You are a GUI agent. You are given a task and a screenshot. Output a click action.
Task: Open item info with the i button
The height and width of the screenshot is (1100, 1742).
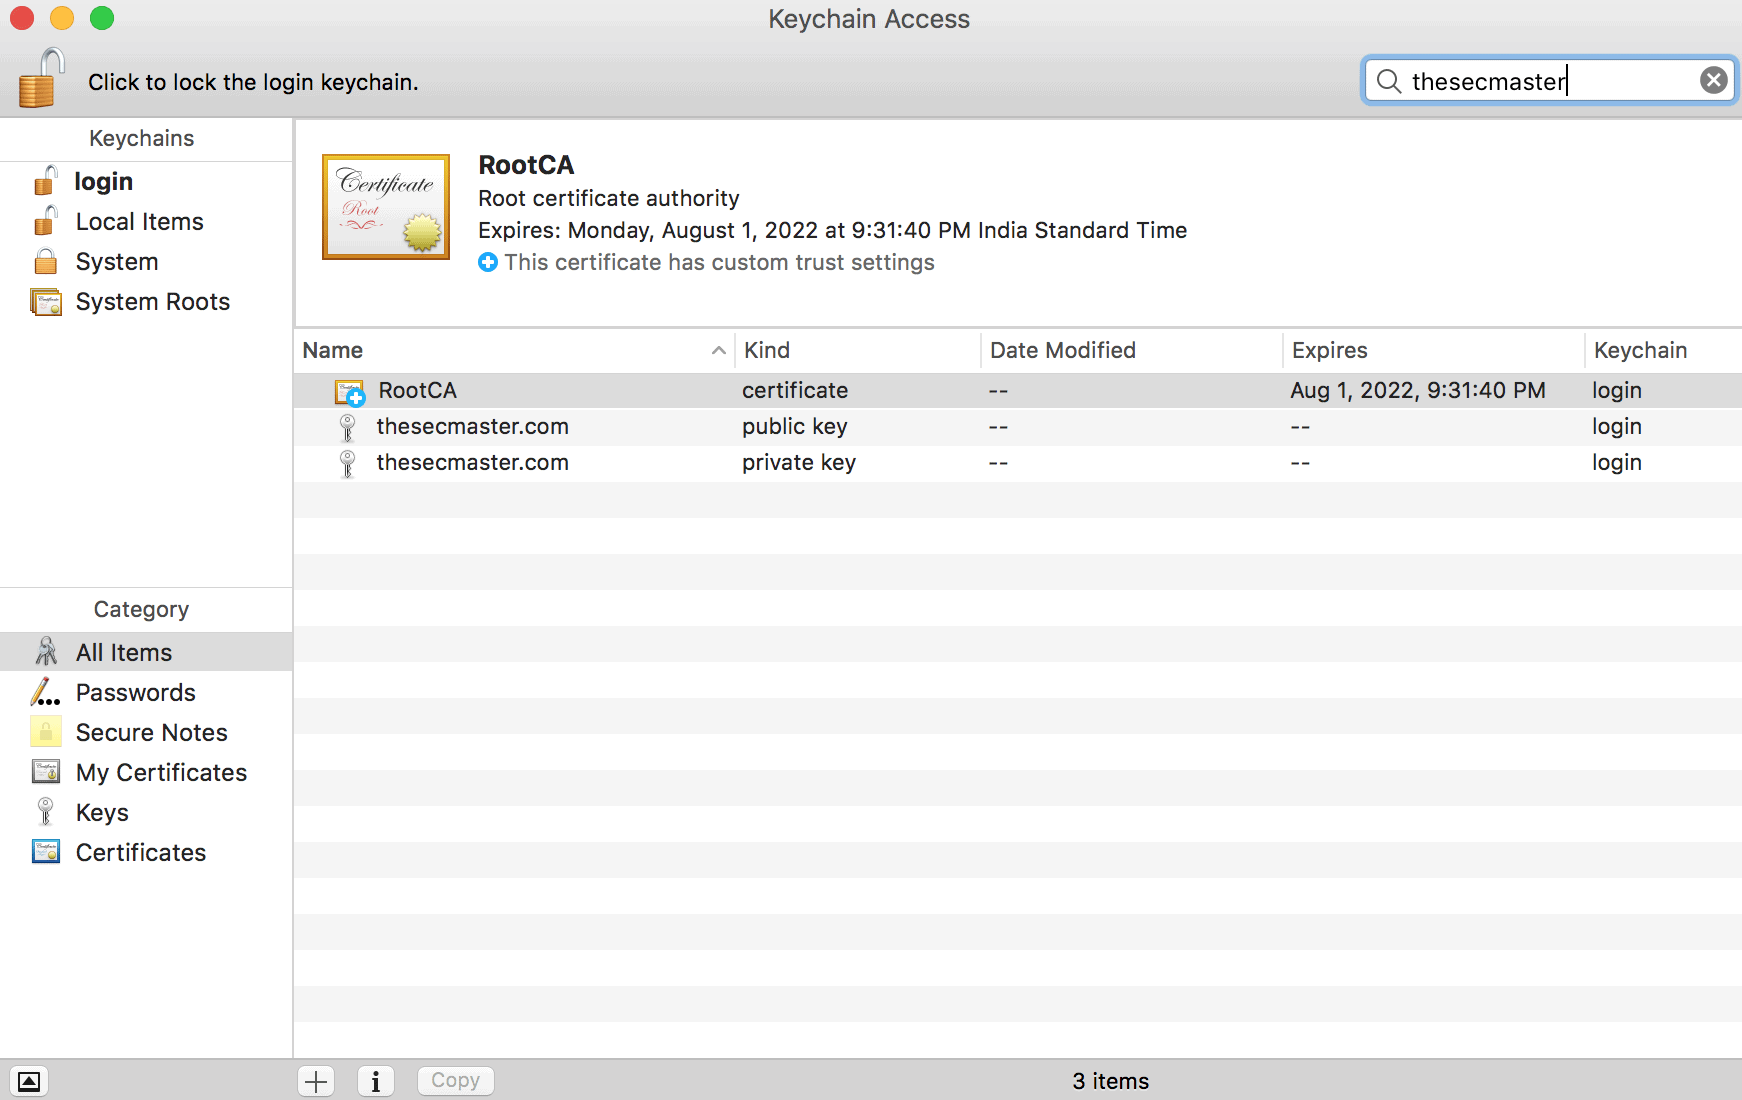coord(376,1081)
